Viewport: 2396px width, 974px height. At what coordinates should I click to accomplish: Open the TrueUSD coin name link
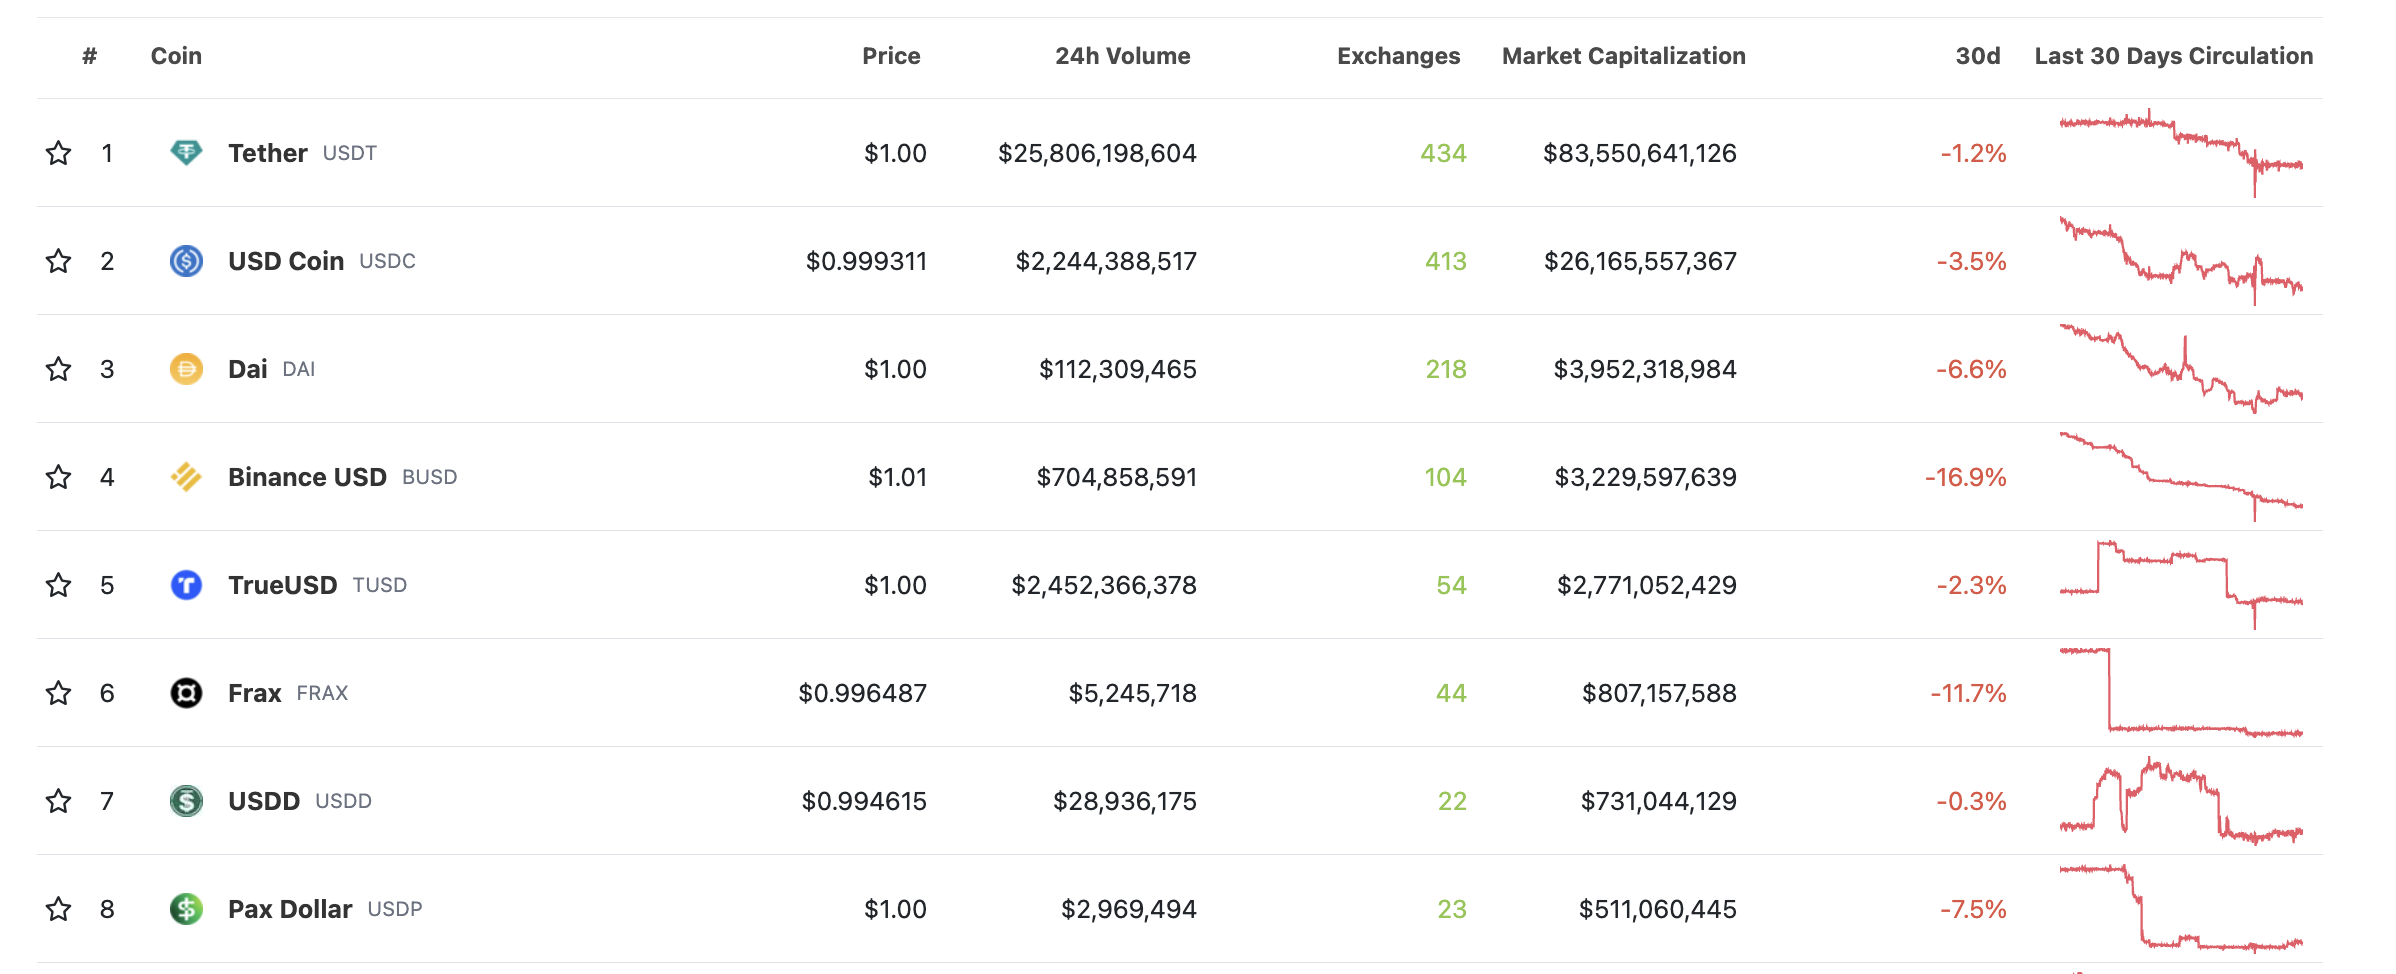(282, 585)
